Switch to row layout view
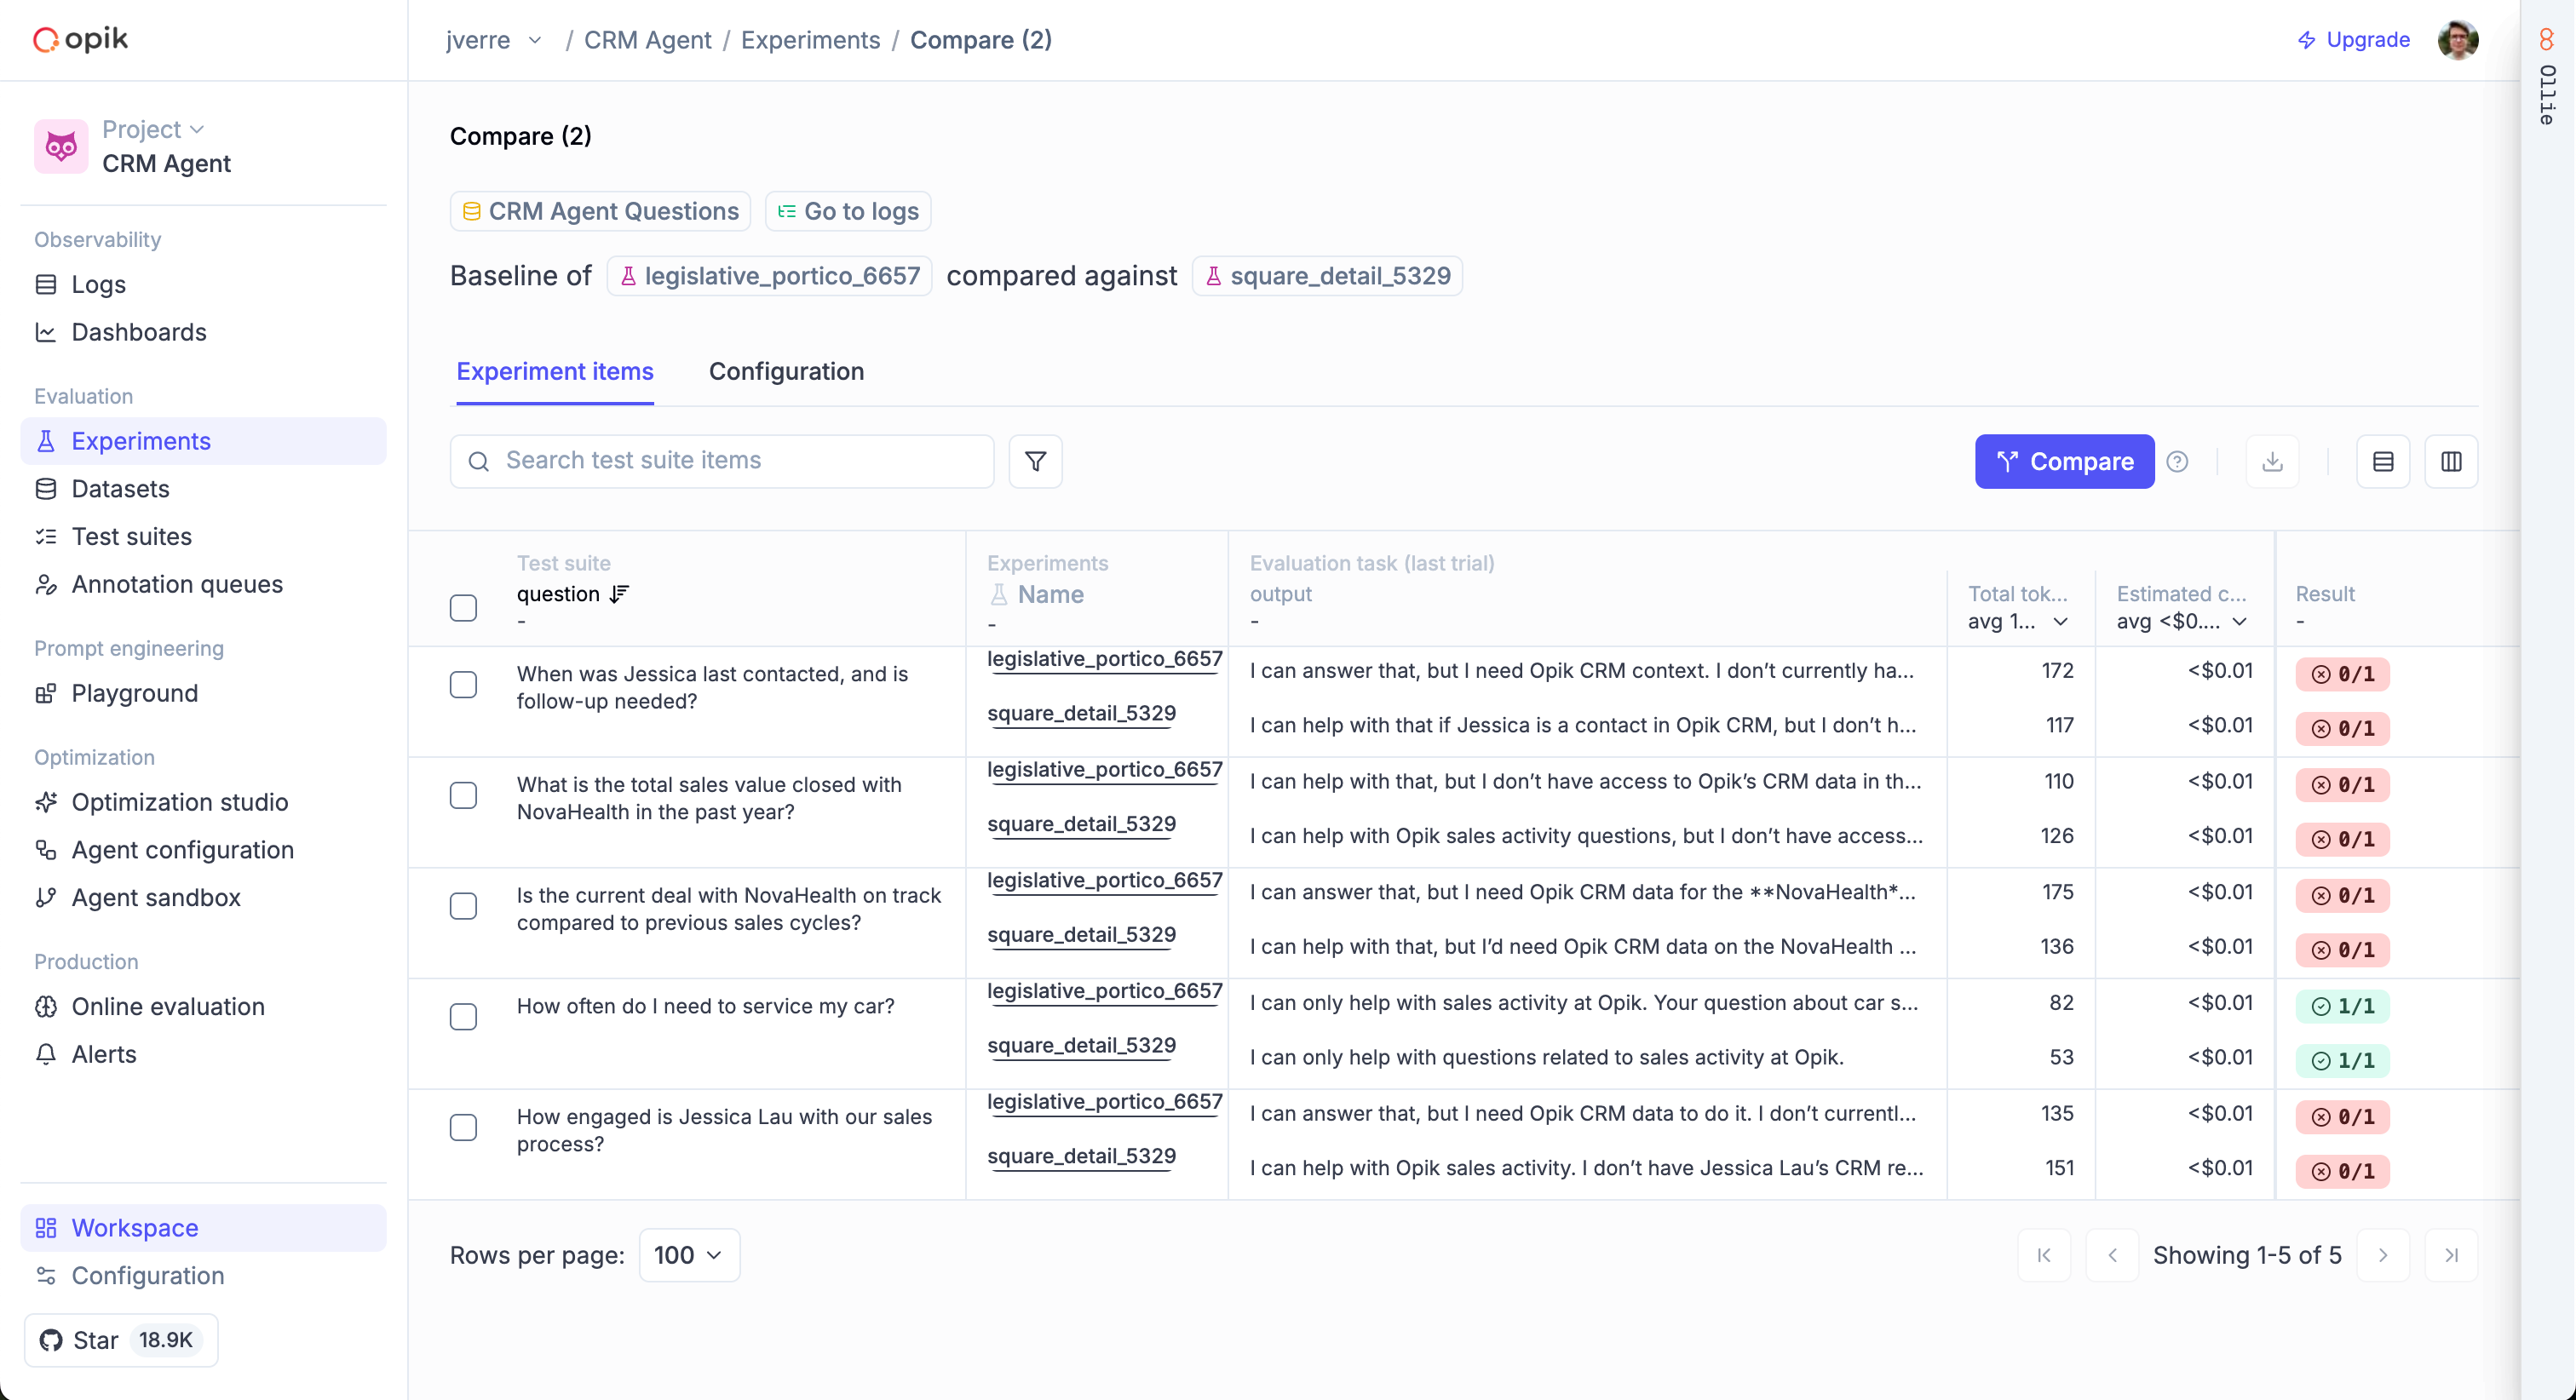This screenshot has width=2576, height=1400. click(2383, 461)
